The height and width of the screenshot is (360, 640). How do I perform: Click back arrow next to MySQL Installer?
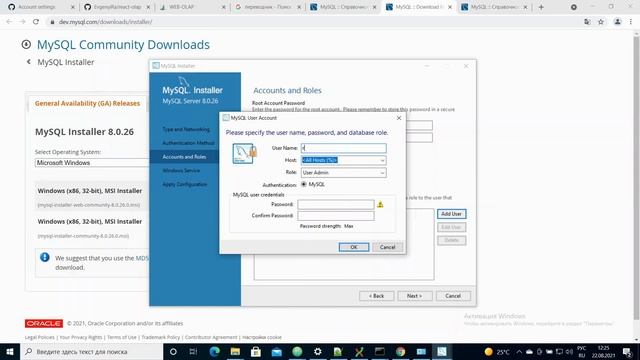coord(29,62)
